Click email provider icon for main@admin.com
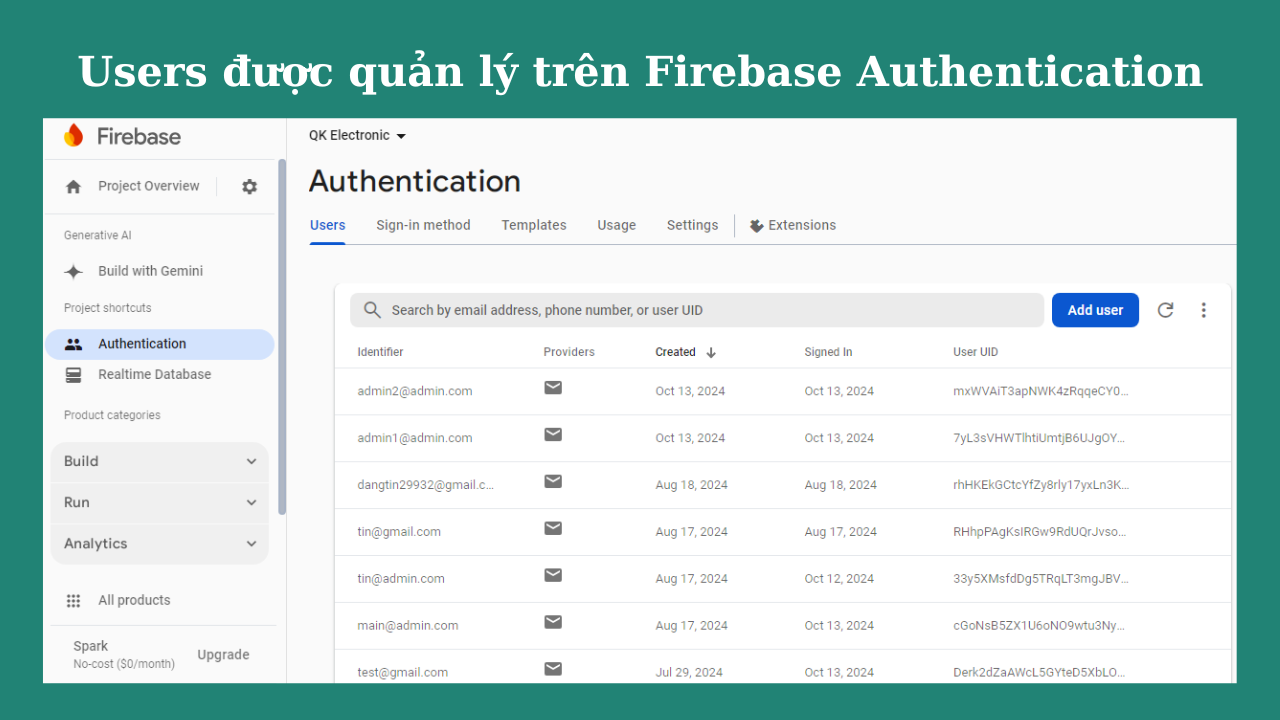Image resolution: width=1280 pixels, height=720 pixels. (x=553, y=622)
